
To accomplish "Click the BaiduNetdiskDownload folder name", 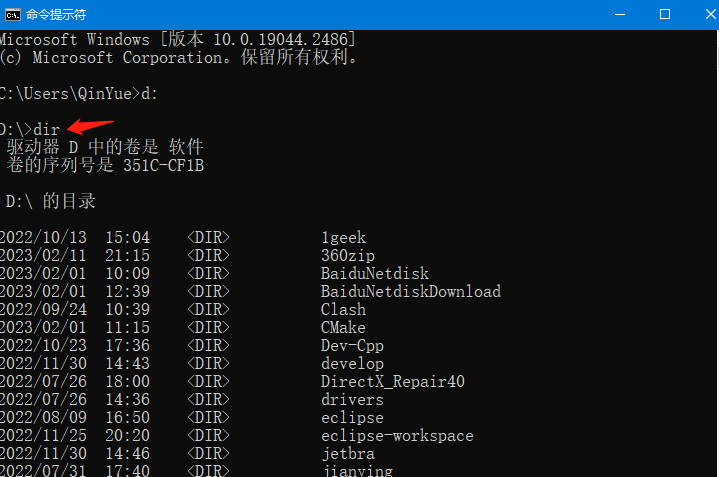I will tap(411, 292).
